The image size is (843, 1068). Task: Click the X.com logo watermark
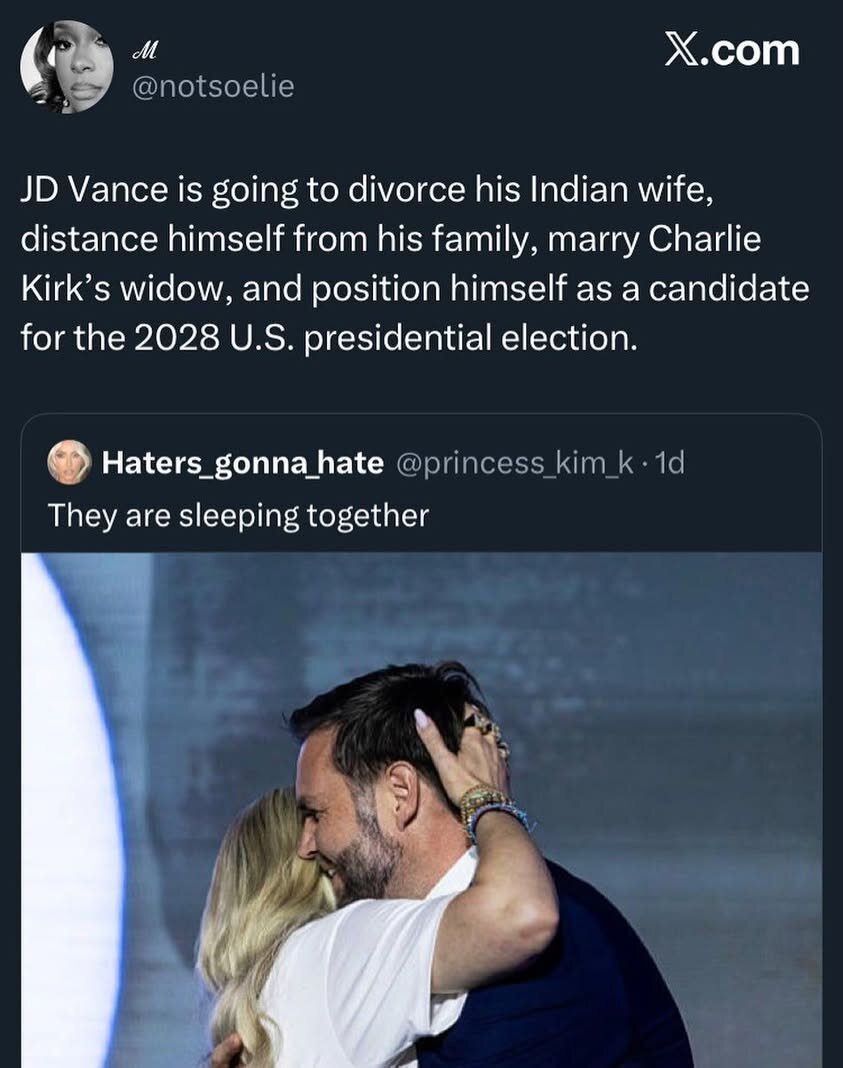point(733,50)
